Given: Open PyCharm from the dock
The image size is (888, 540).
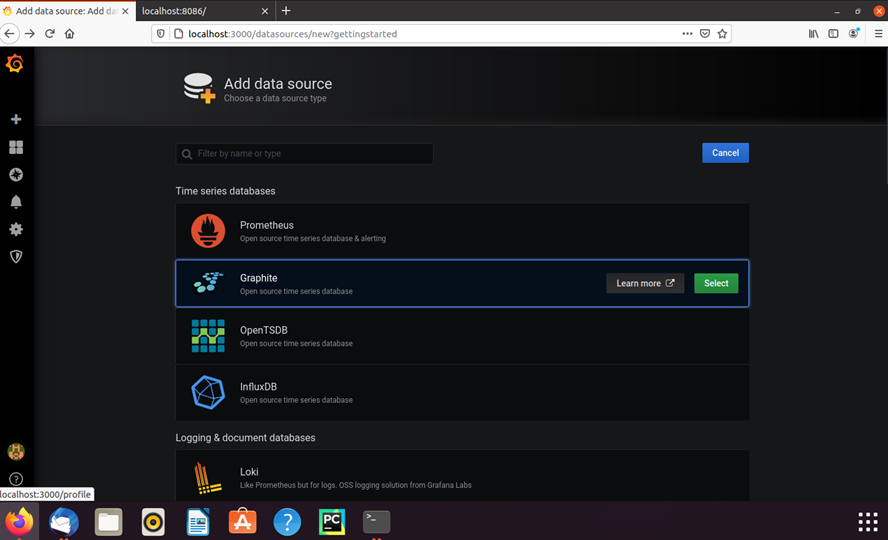Looking at the screenshot, I should click(332, 521).
